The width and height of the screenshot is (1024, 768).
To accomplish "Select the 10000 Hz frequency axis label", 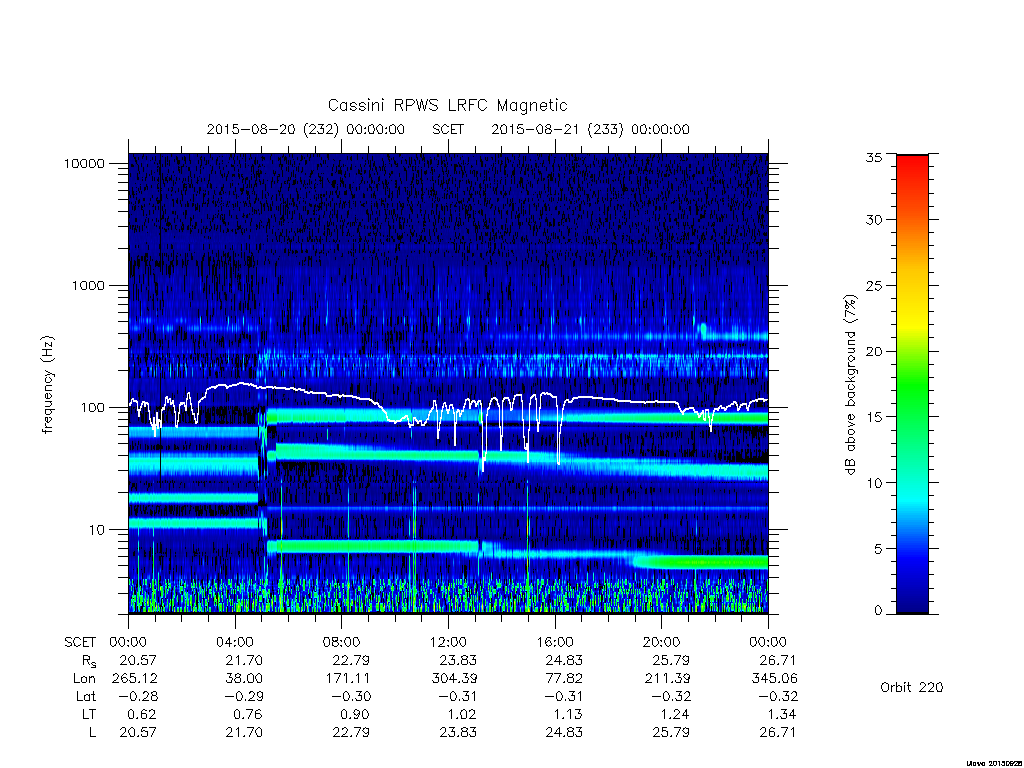I will pos(84,163).
